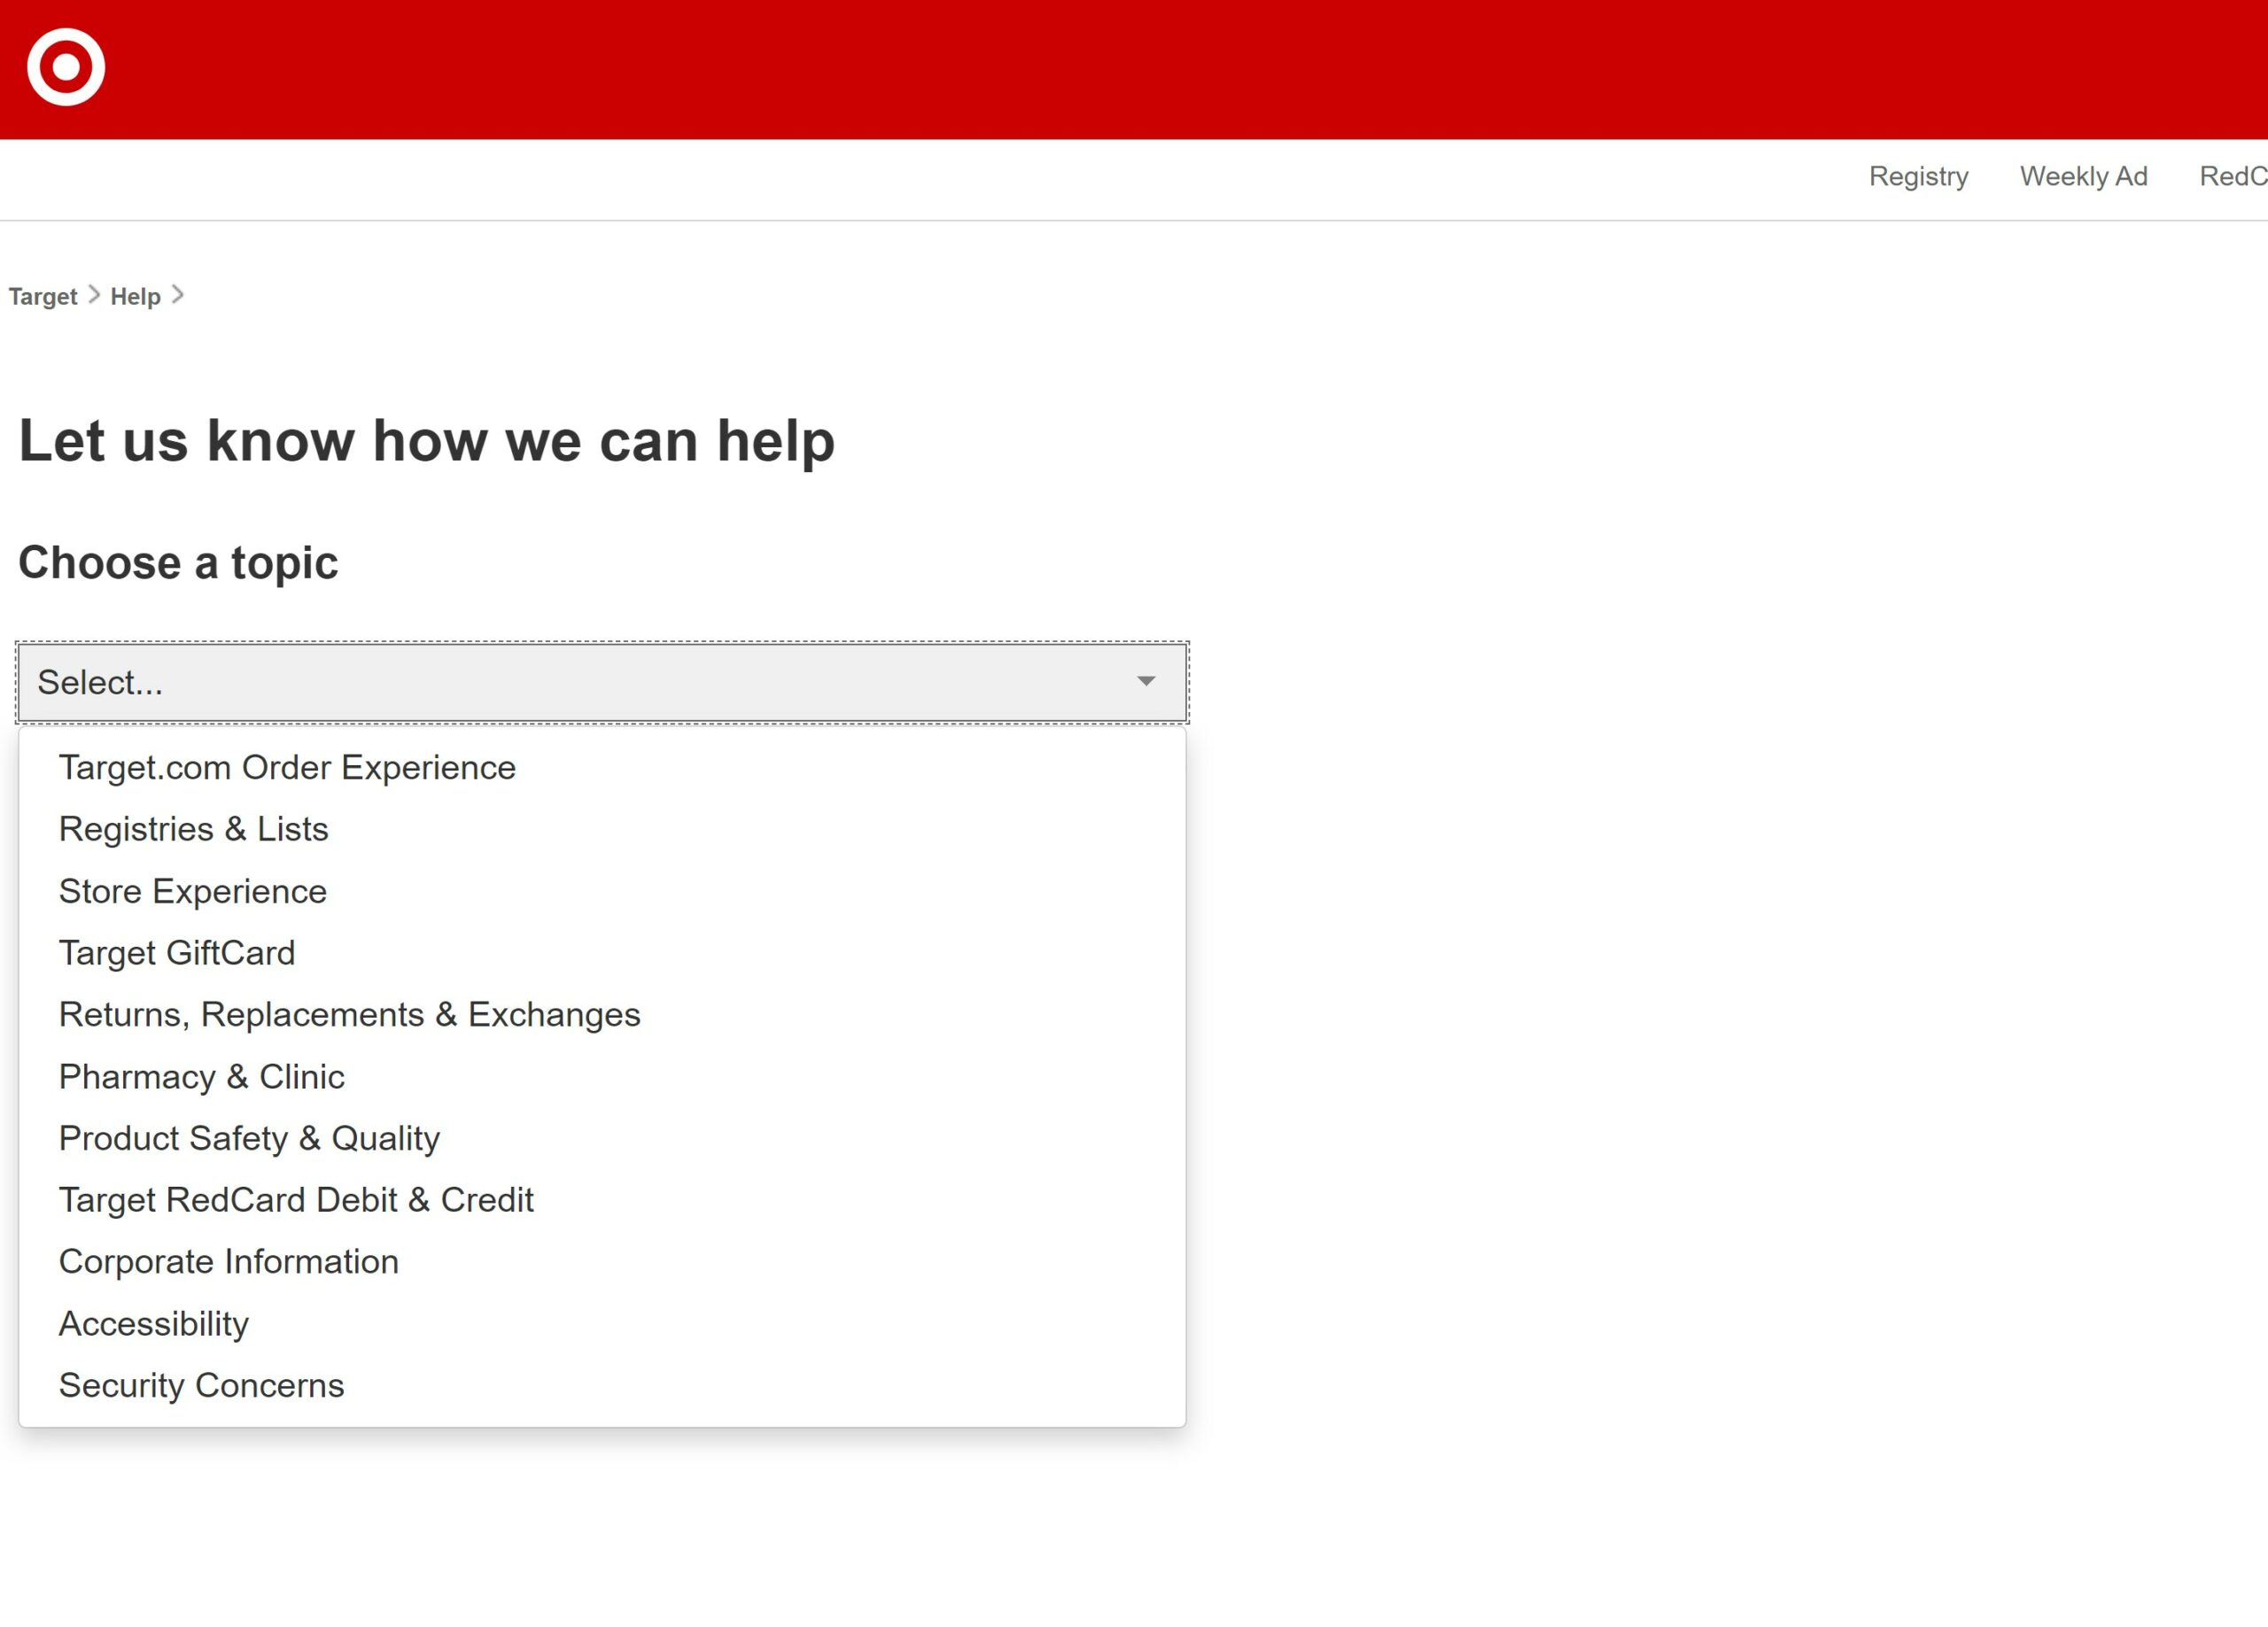
Task: Collapse the Select... topic dropdown
Action: coord(602,682)
